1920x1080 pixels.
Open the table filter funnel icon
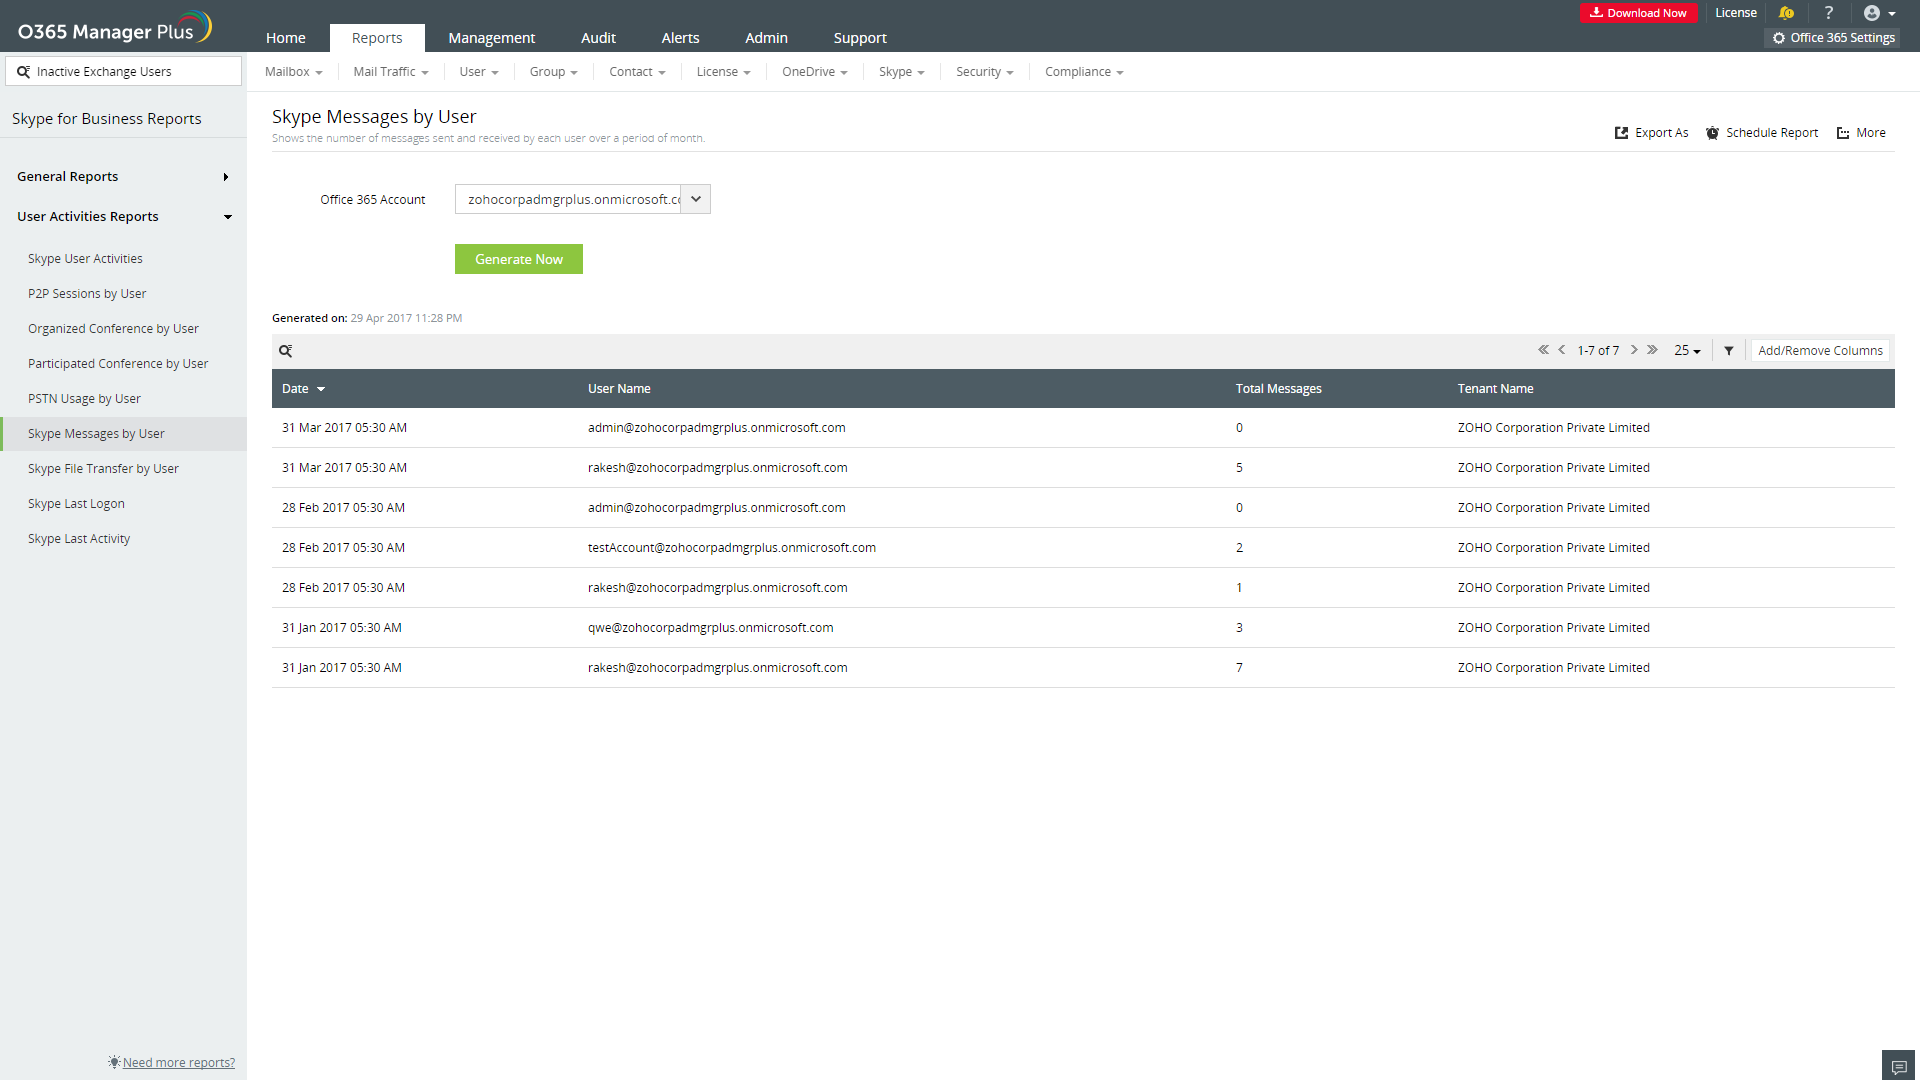point(1729,351)
